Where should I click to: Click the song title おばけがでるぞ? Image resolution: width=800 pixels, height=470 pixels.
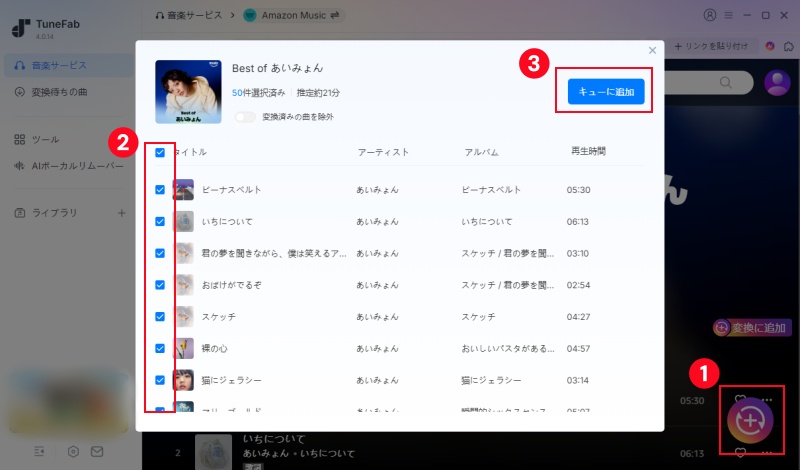232,285
